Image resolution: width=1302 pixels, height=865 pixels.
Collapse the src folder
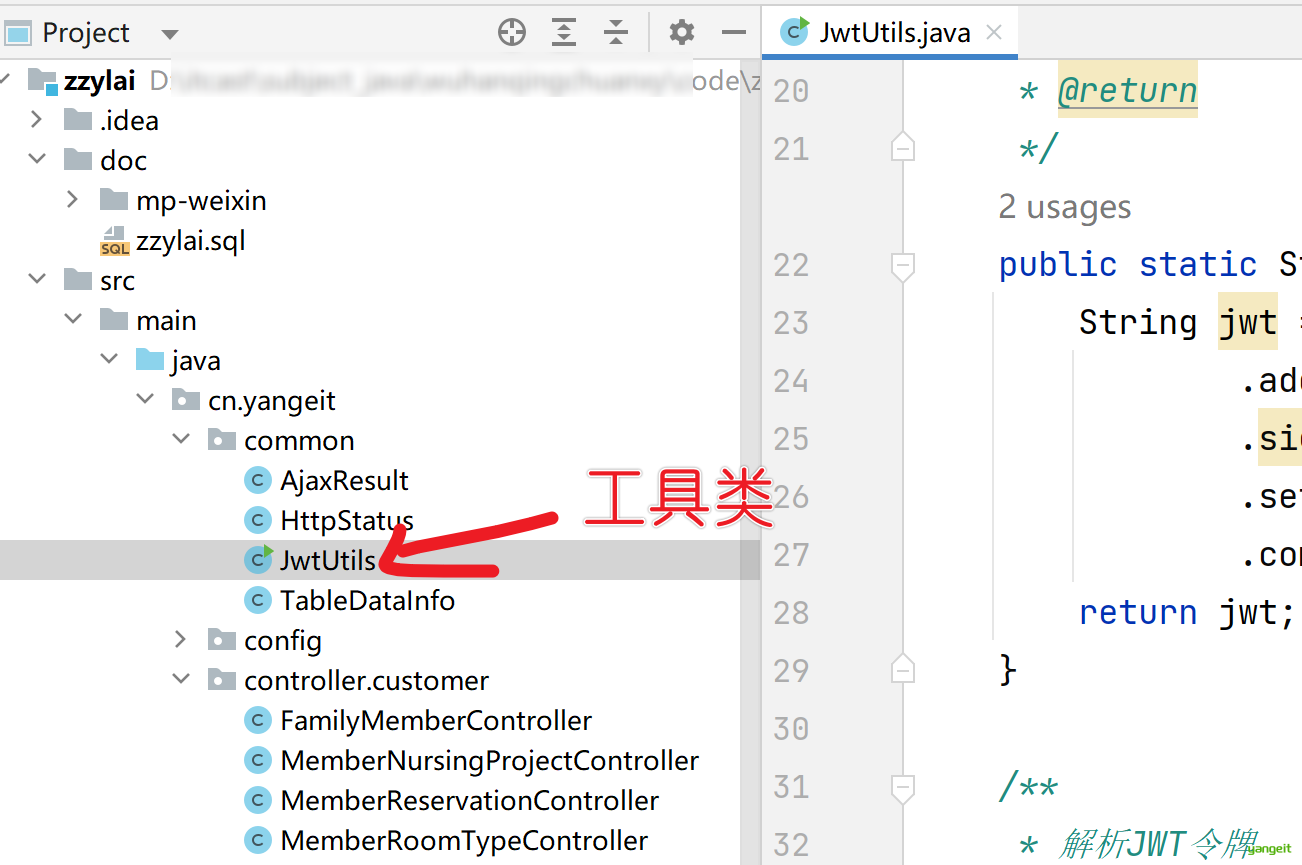pos(37,280)
